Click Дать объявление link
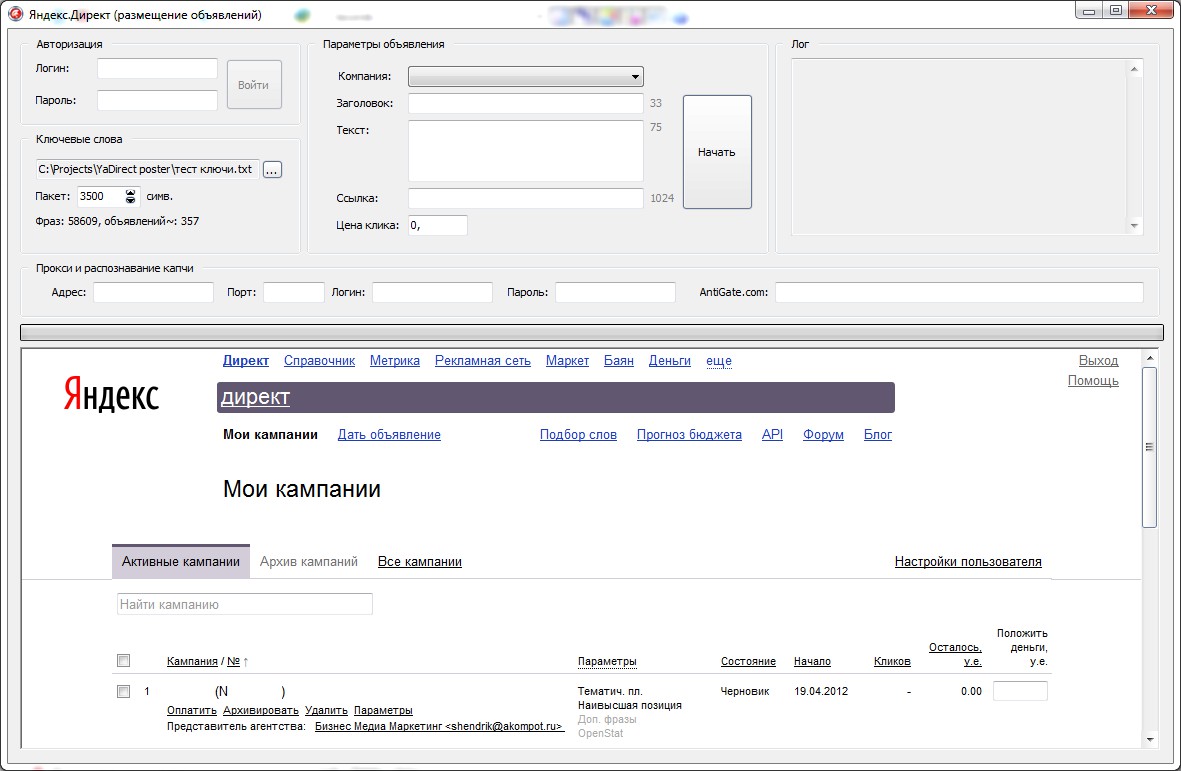The height and width of the screenshot is (771, 1181). click(x=389, y=434)
